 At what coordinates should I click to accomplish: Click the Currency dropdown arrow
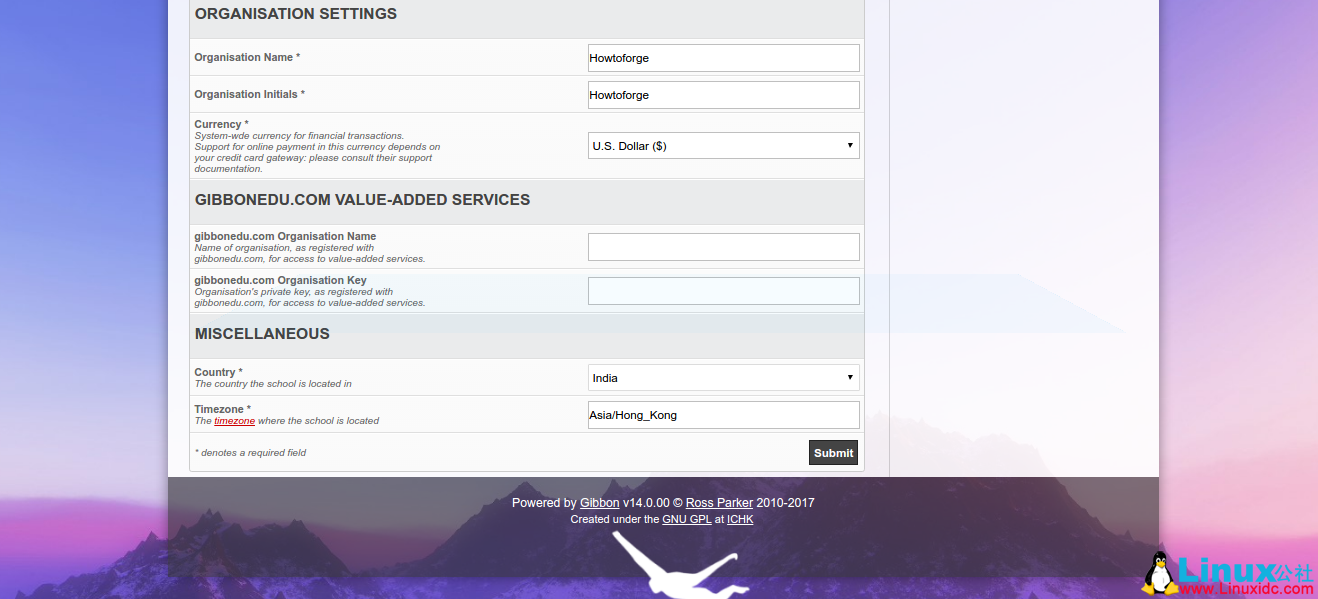[x=849, y=145]
